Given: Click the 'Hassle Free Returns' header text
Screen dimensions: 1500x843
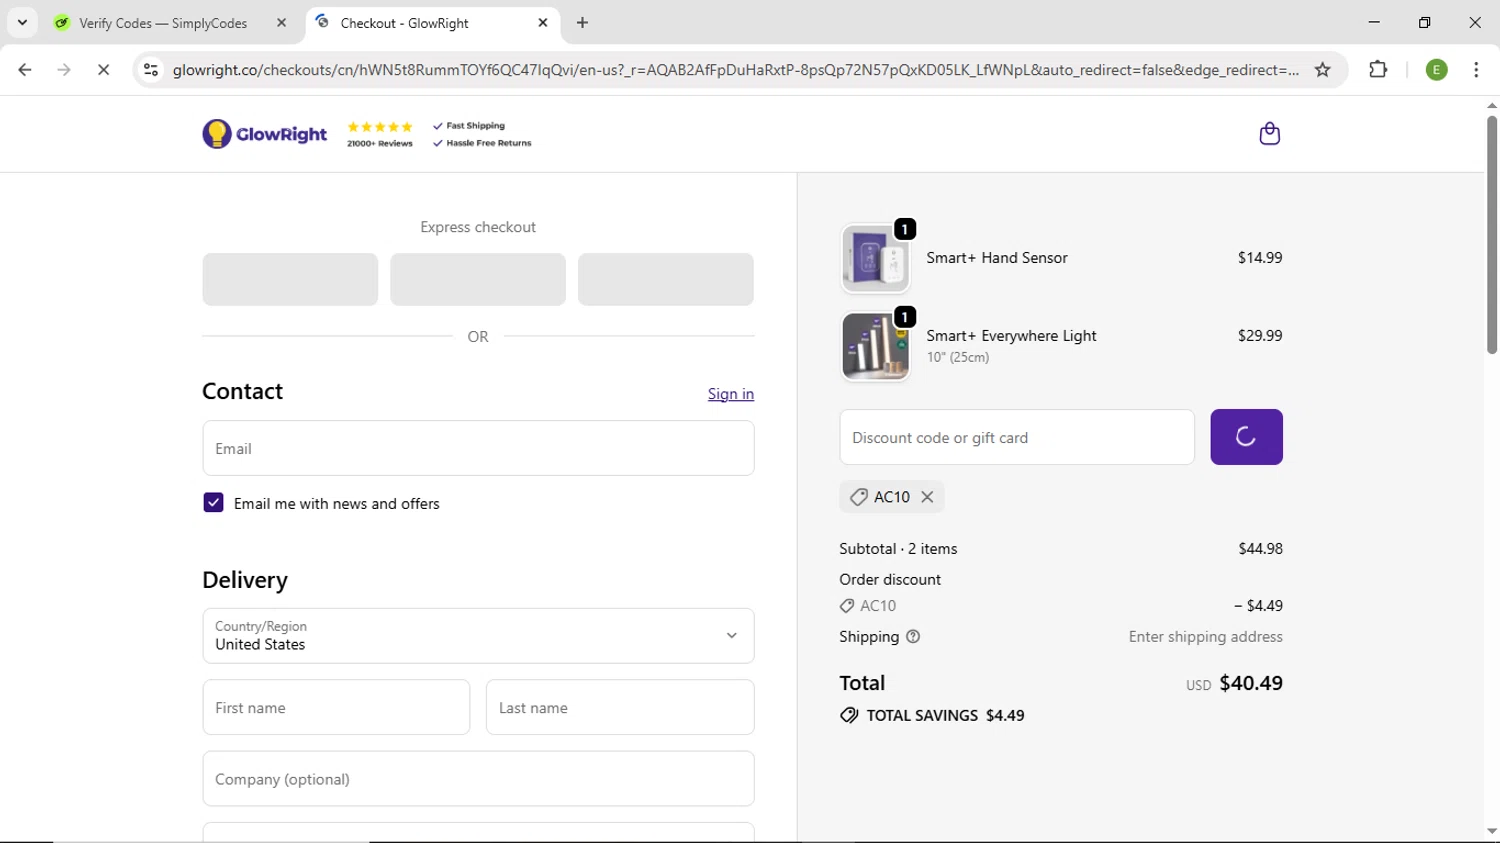Looking at the screenshot, I should pos(489,143).
